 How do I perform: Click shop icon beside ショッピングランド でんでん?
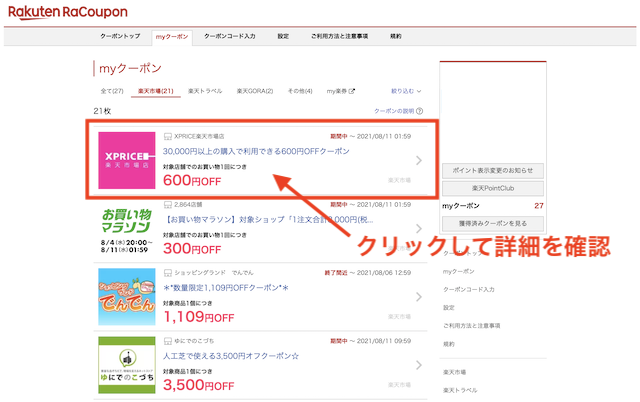167,273
